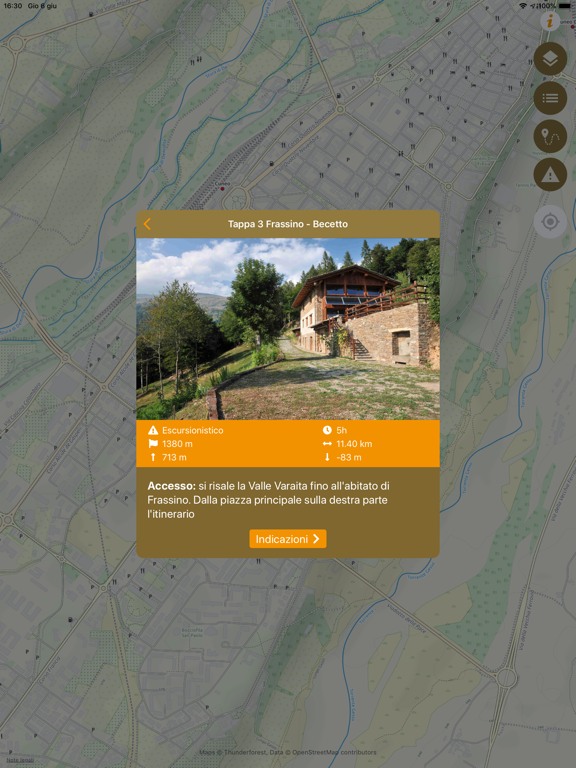Viewport: 576px width, 768px height.
Task: Tap the Thunderforest OpenStreetMap attribution text
Action: (x=288, y=752)
